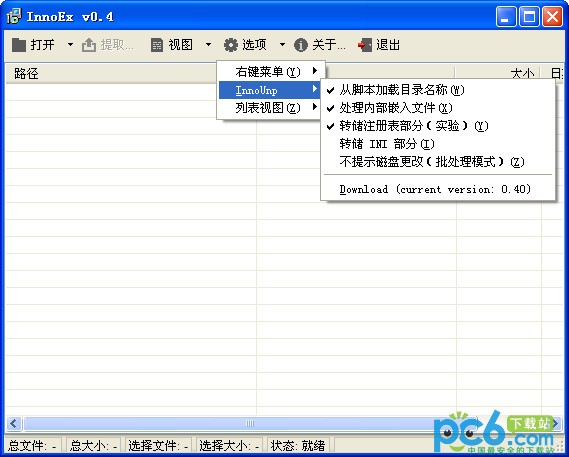Click the 状态: 就绪 status entry
Viewport: 569px width, 457px height.
pyautogui.click(x=298, y=445)
